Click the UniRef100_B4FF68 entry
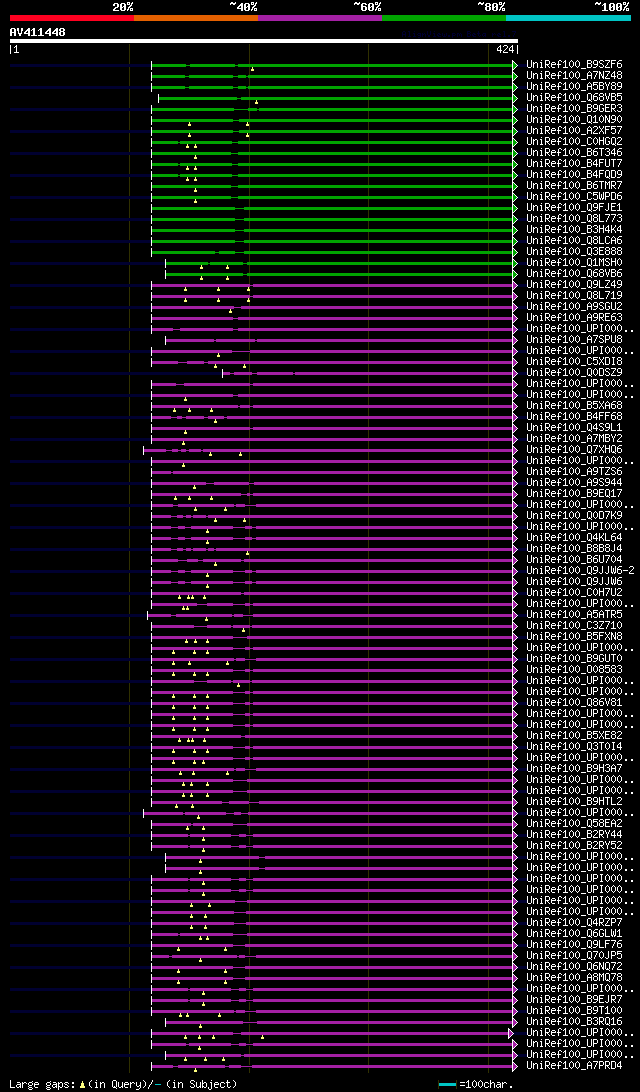Screen dimensions: 640x1092 pyautogui.click(x=575, y=416)
